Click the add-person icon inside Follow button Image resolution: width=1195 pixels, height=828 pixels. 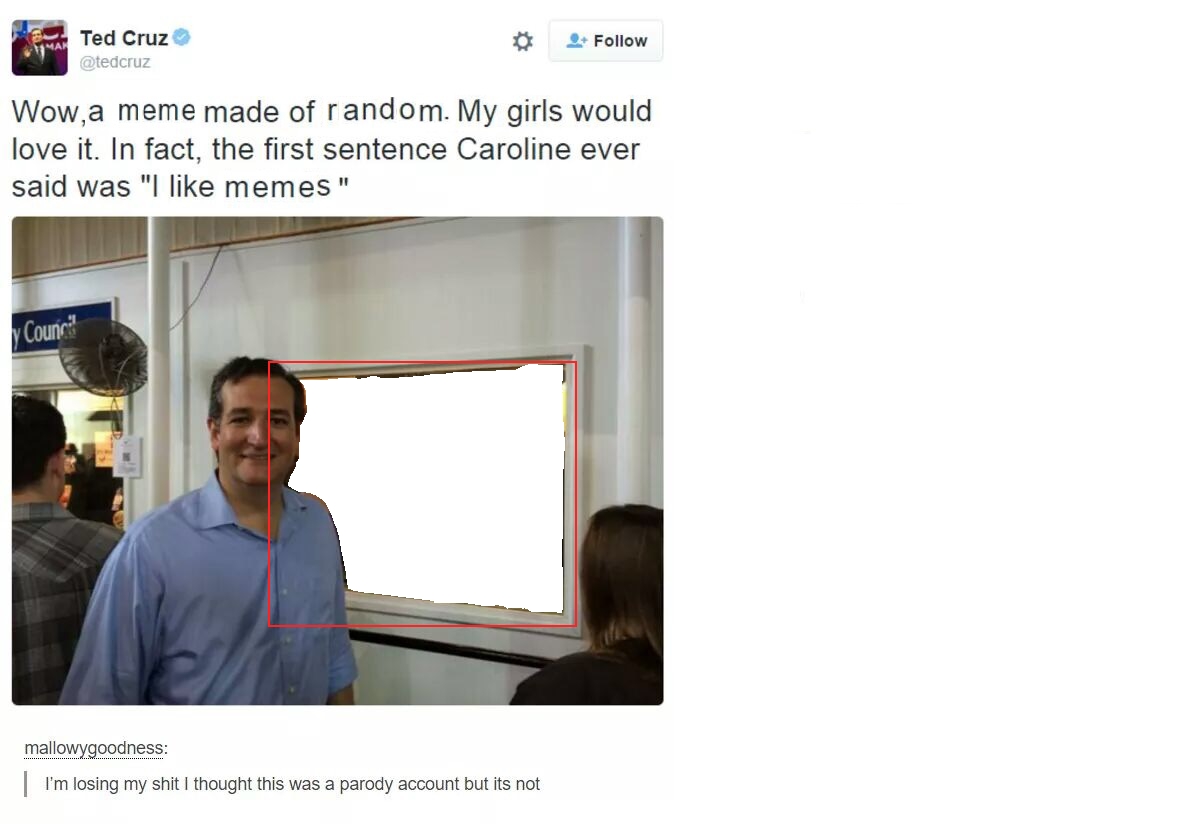point(576,40)
